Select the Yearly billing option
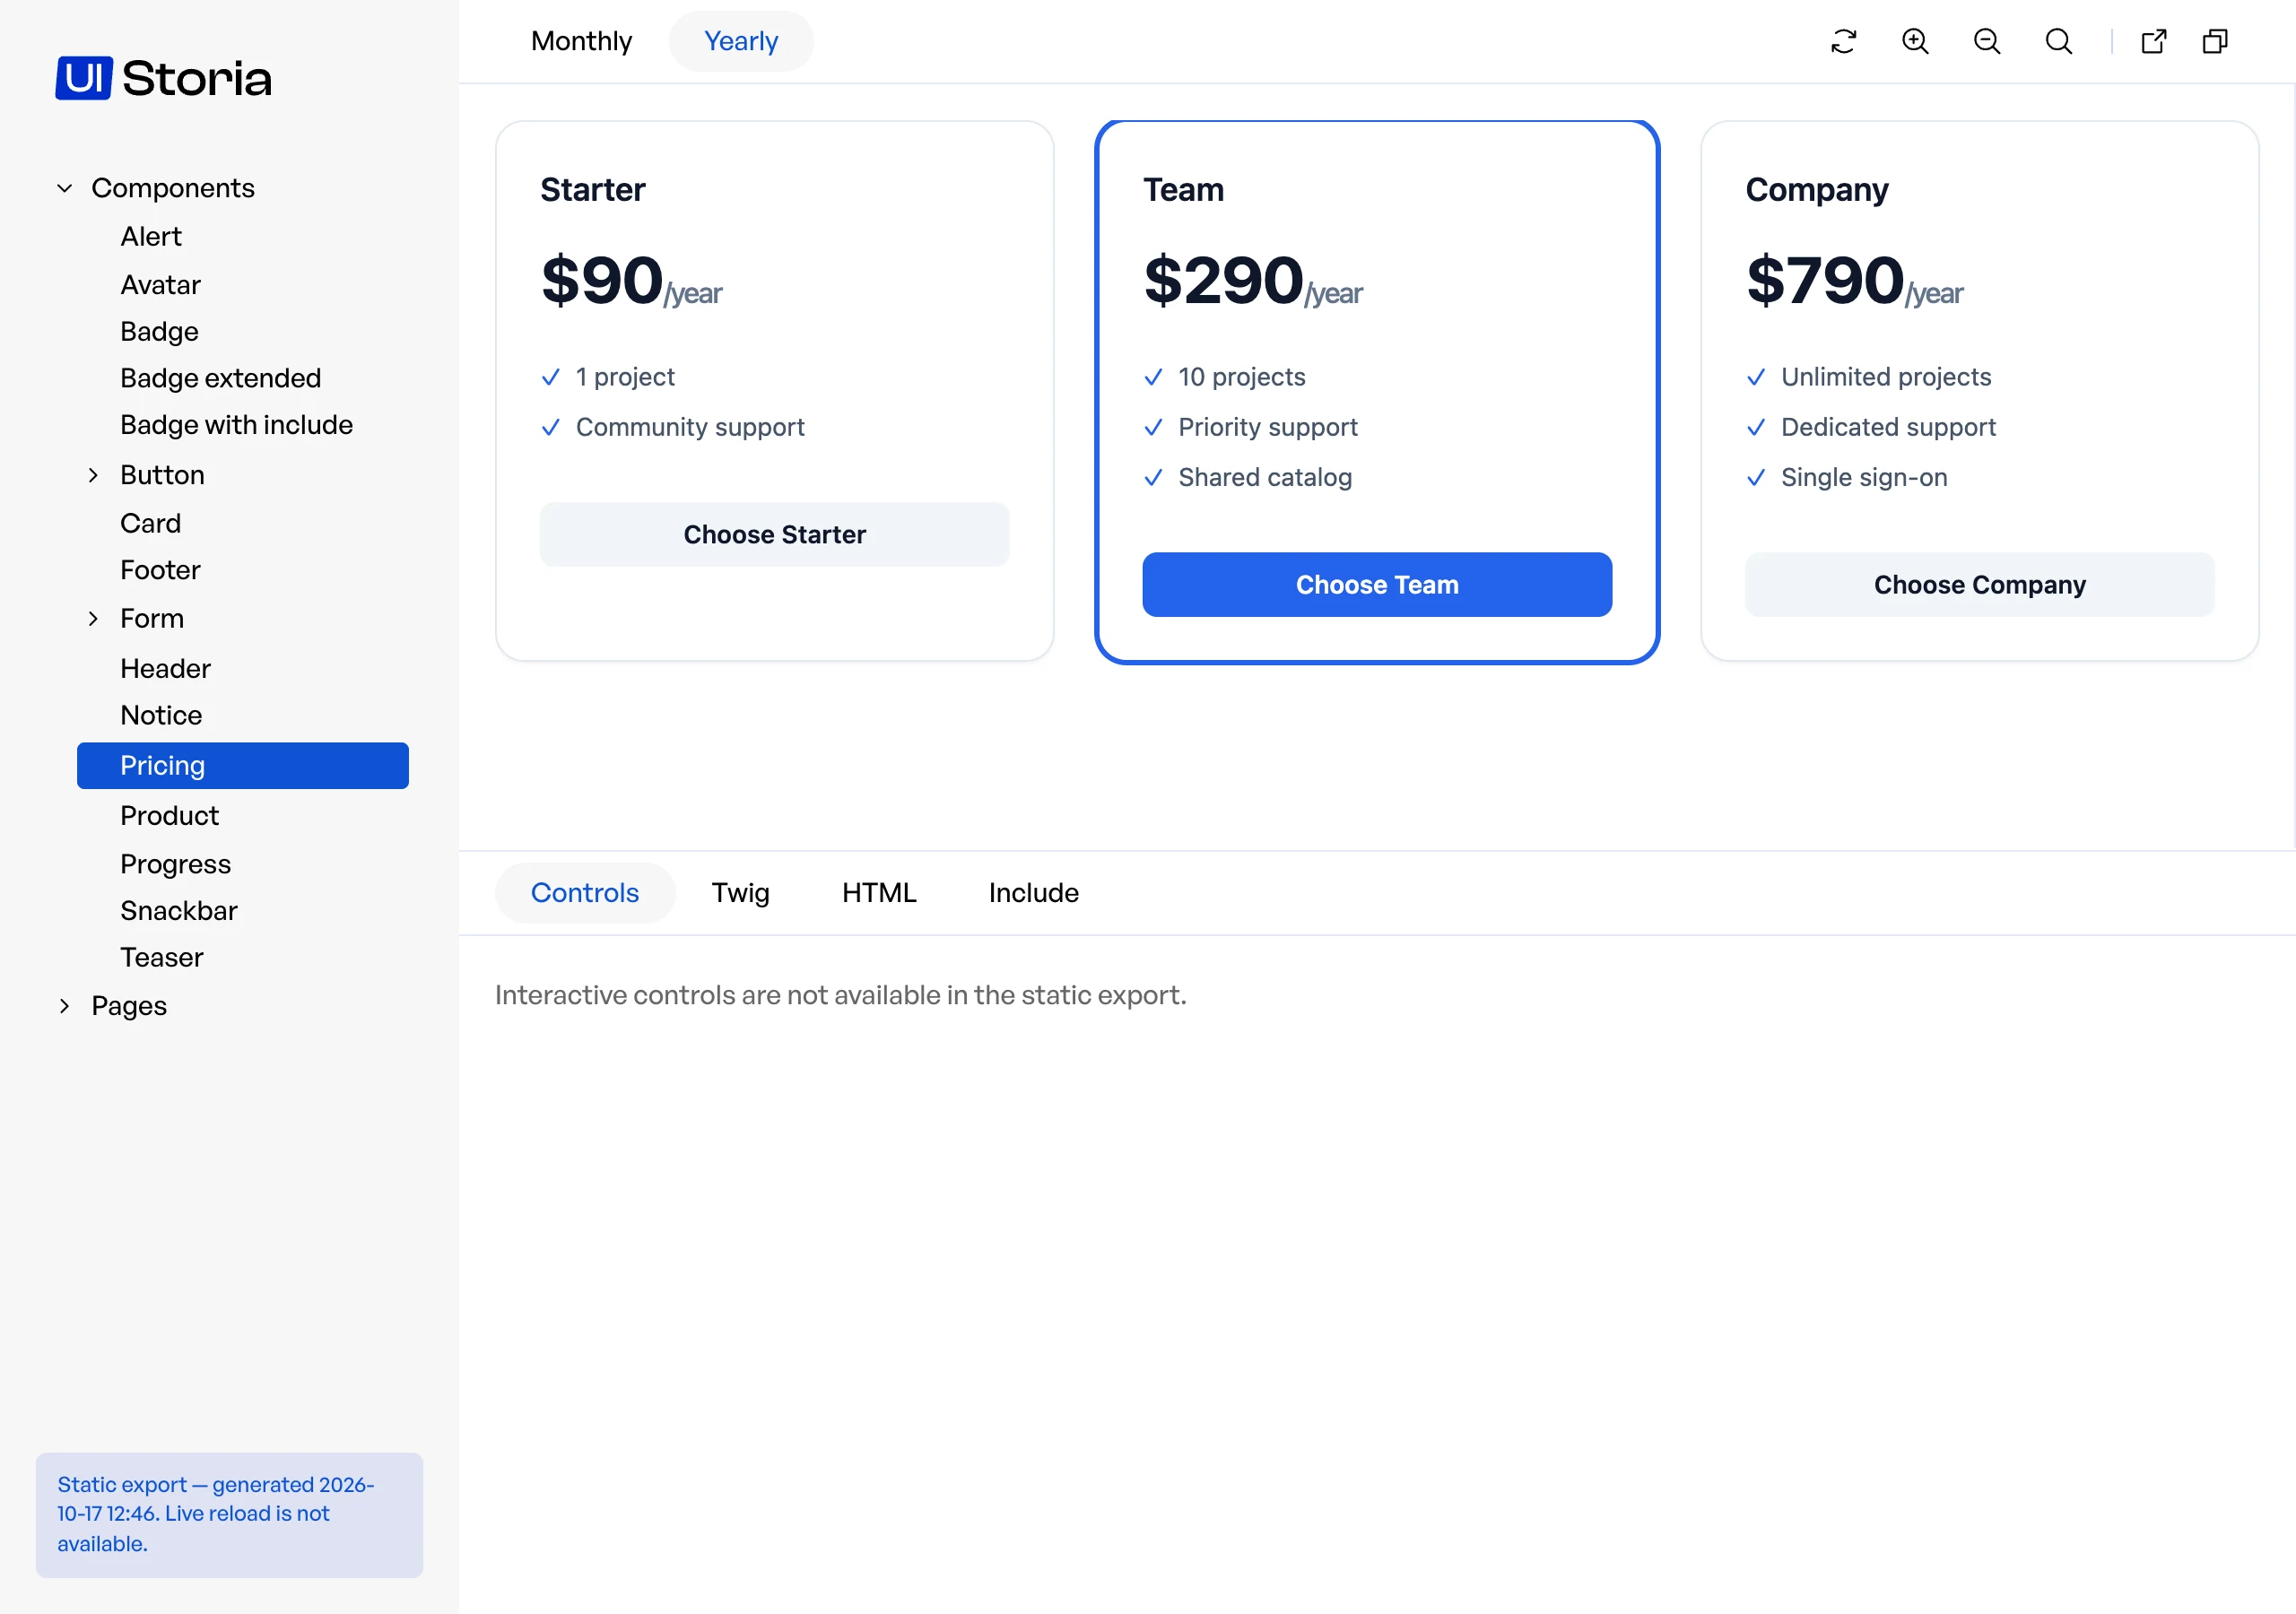 point(741,41)
